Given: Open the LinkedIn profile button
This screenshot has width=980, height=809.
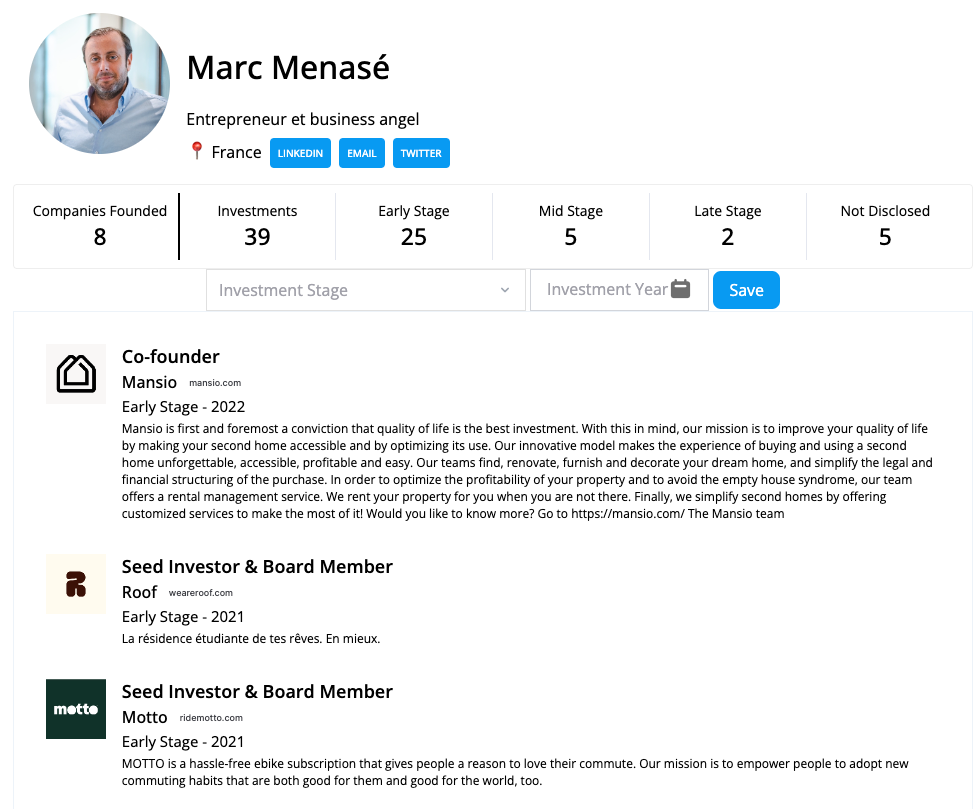Looking at the screenshot, I should [300, 153].
